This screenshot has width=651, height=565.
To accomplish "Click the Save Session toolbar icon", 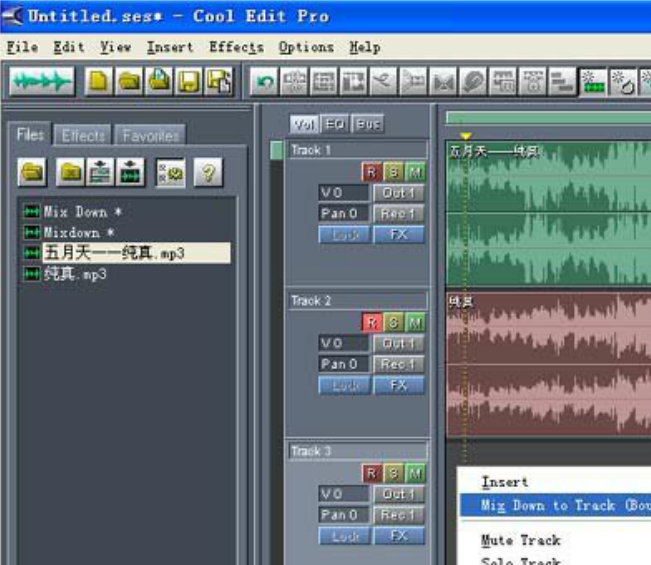I will 187,81.
